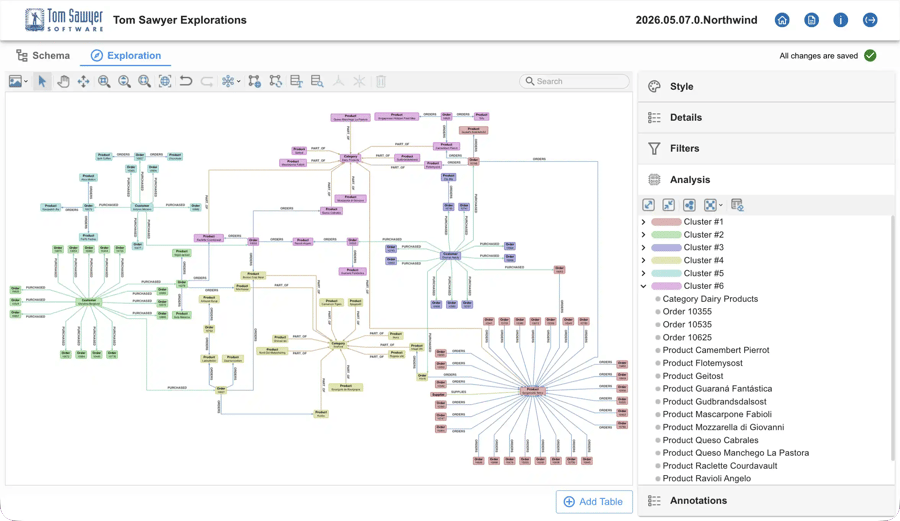Expand Cluster #4 with its chevron
Screen dimensions: 900x521
pyautogui.click(x=643, y=260)
